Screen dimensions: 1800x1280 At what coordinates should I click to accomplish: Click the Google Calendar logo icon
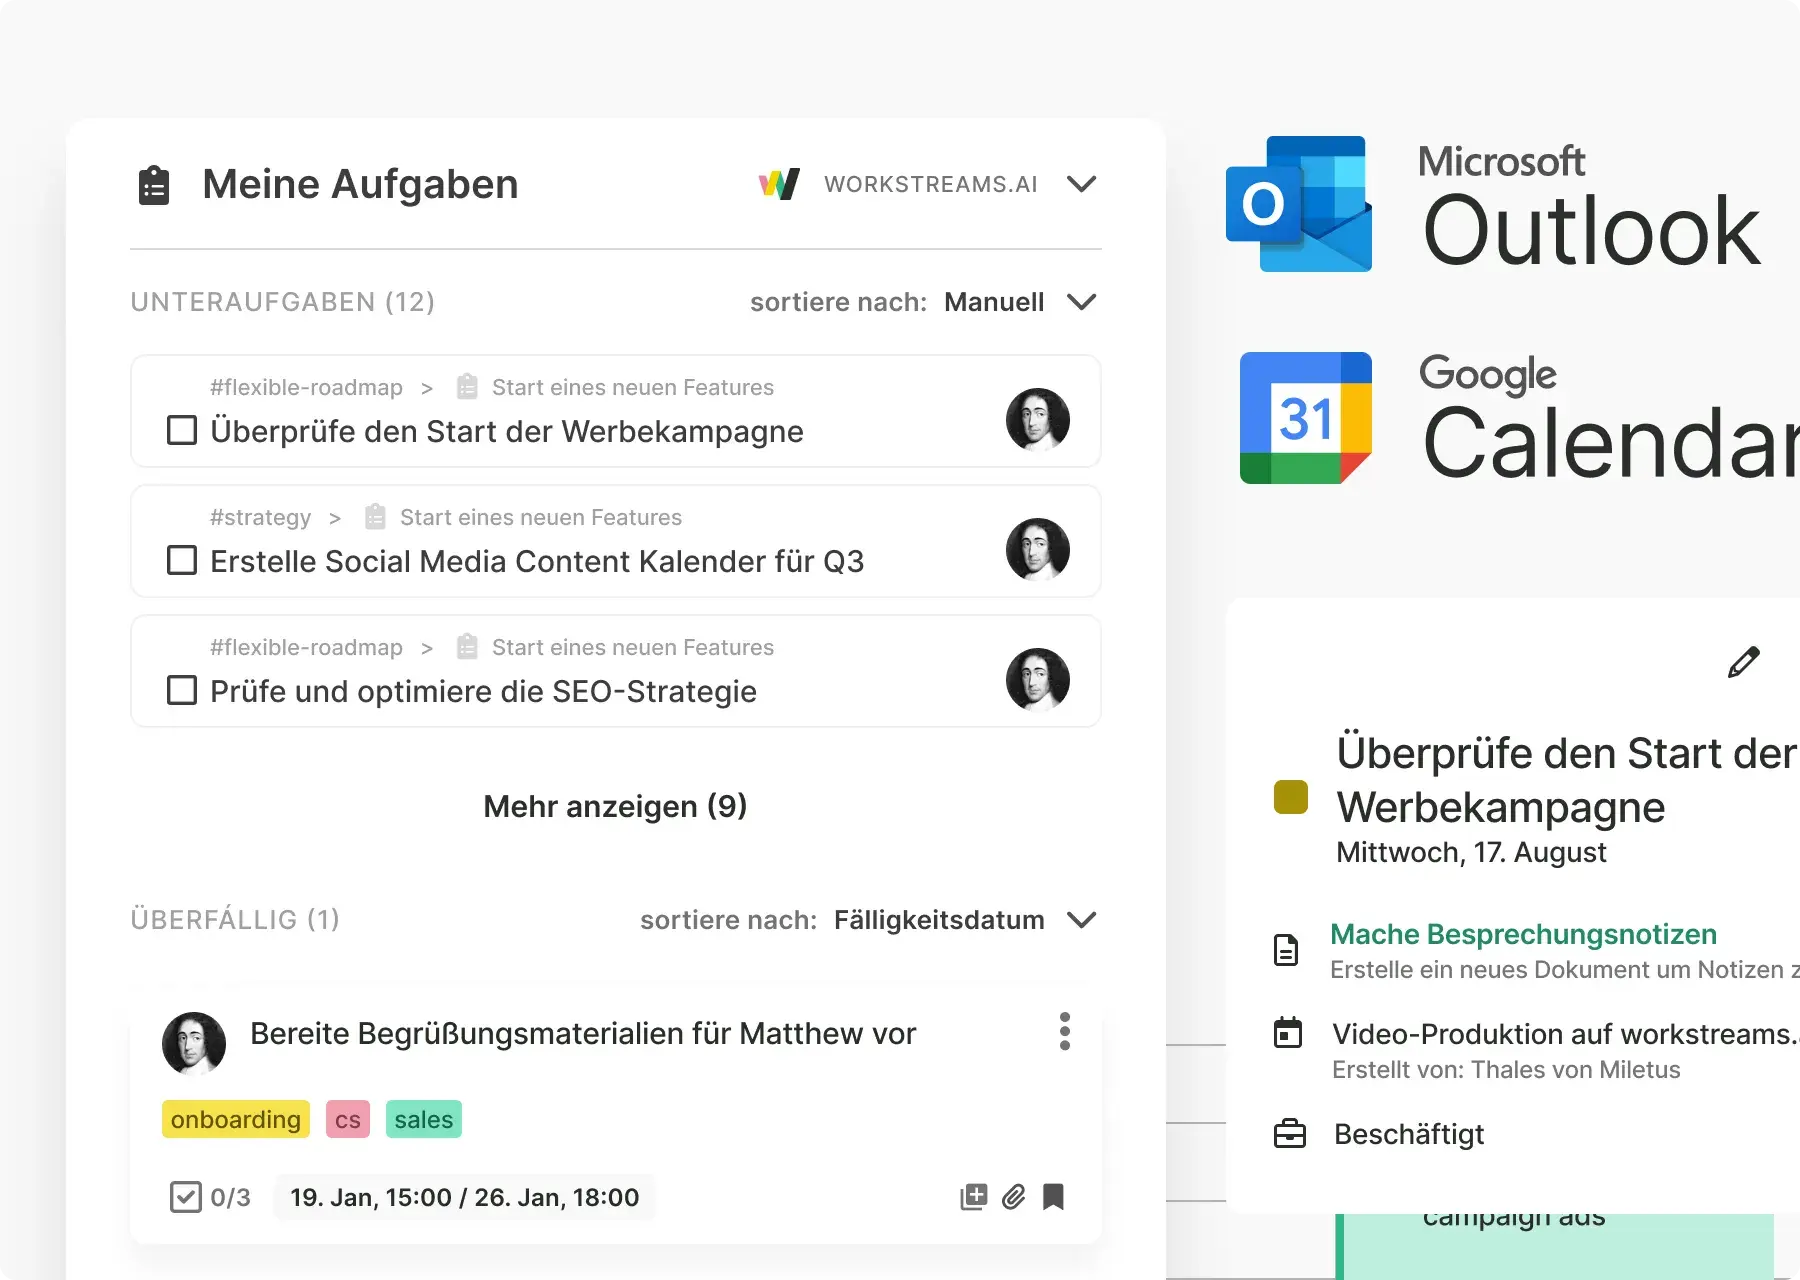[1305, 418]
